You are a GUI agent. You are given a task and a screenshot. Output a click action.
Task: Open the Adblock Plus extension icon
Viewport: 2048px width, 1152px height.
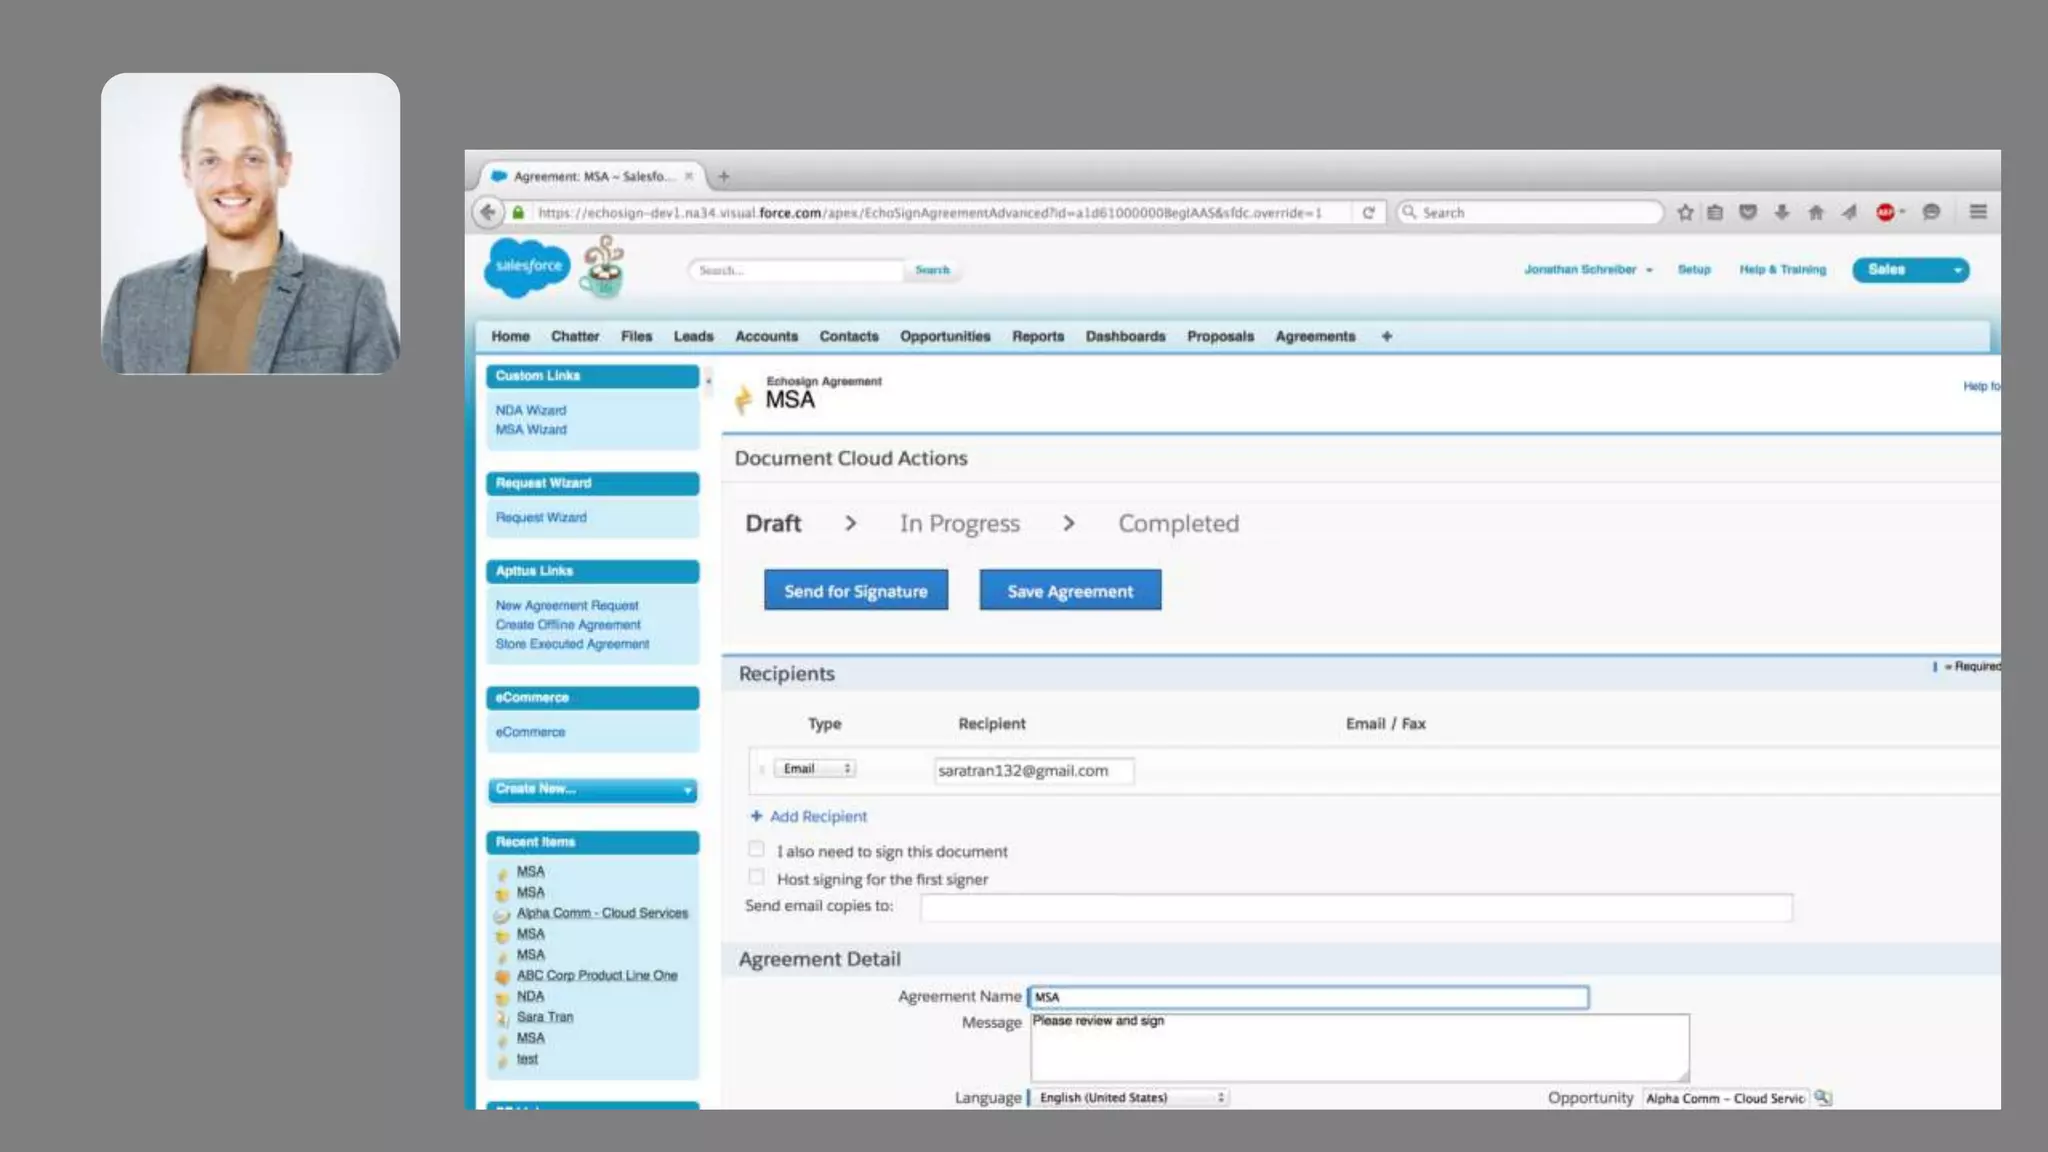(x=1885, y=212)
